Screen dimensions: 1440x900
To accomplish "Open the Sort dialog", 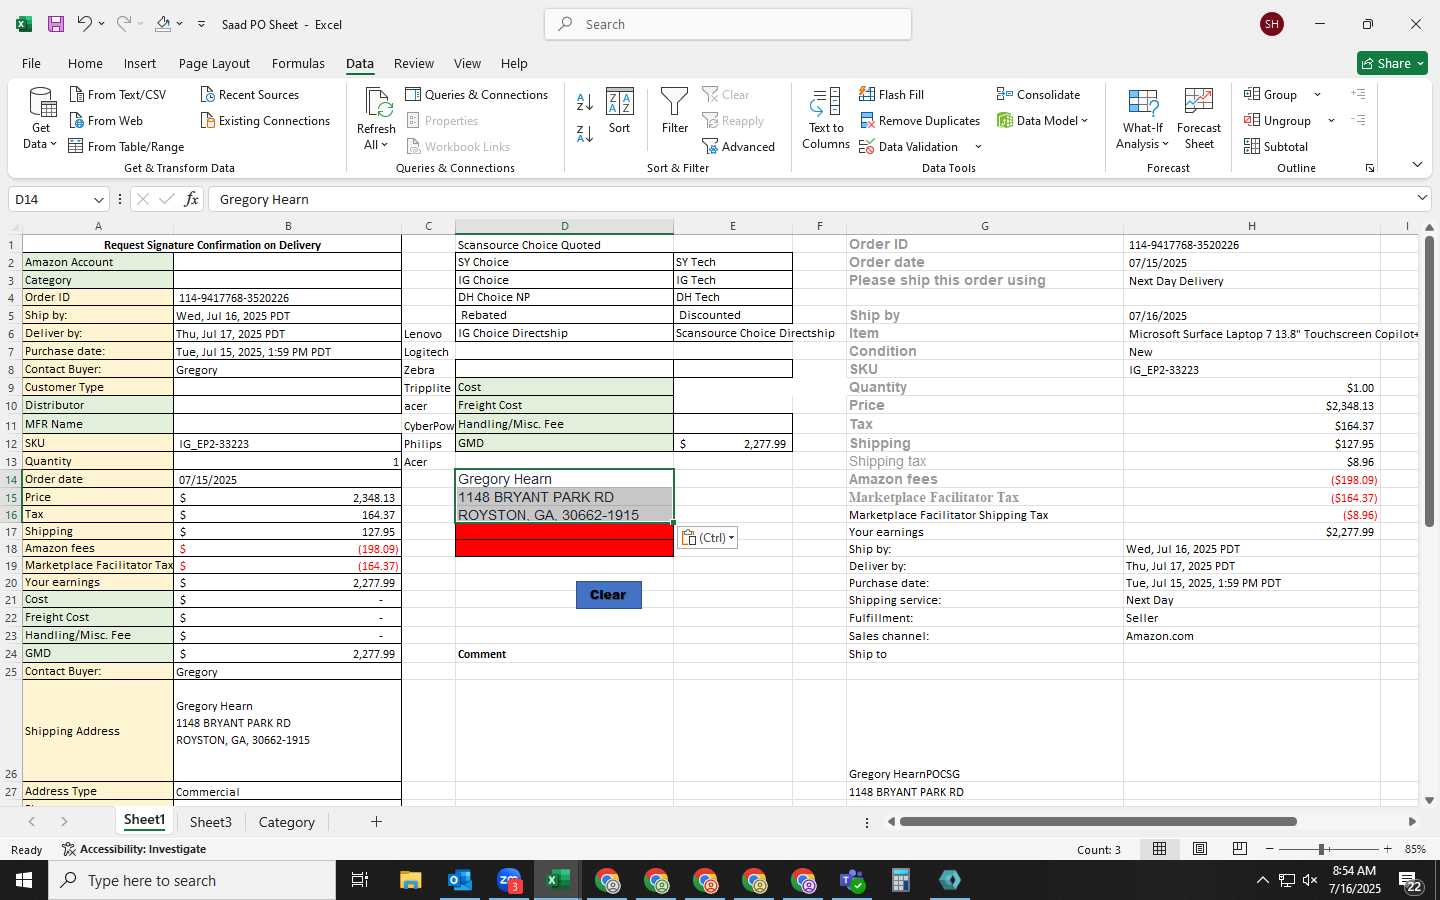I will (620, 111).
